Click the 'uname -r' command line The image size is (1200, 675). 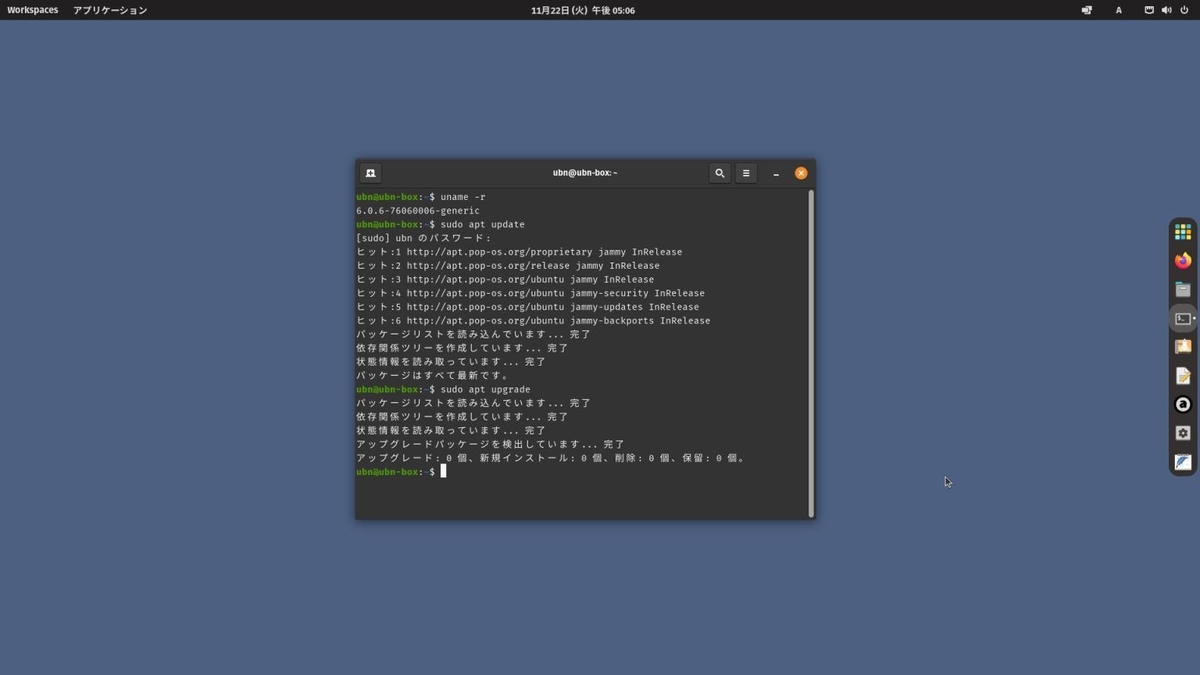tap(421, 197)
